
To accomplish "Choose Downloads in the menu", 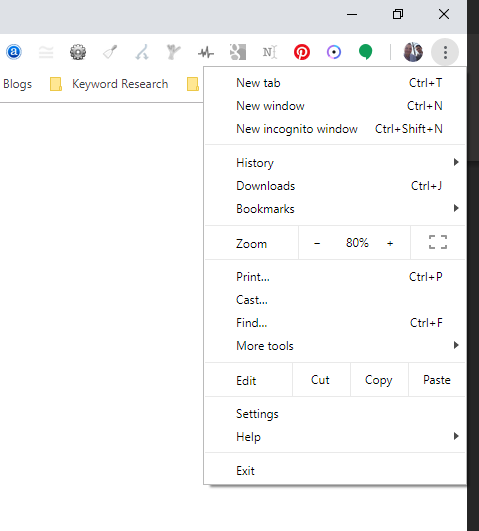I will 335,186.
